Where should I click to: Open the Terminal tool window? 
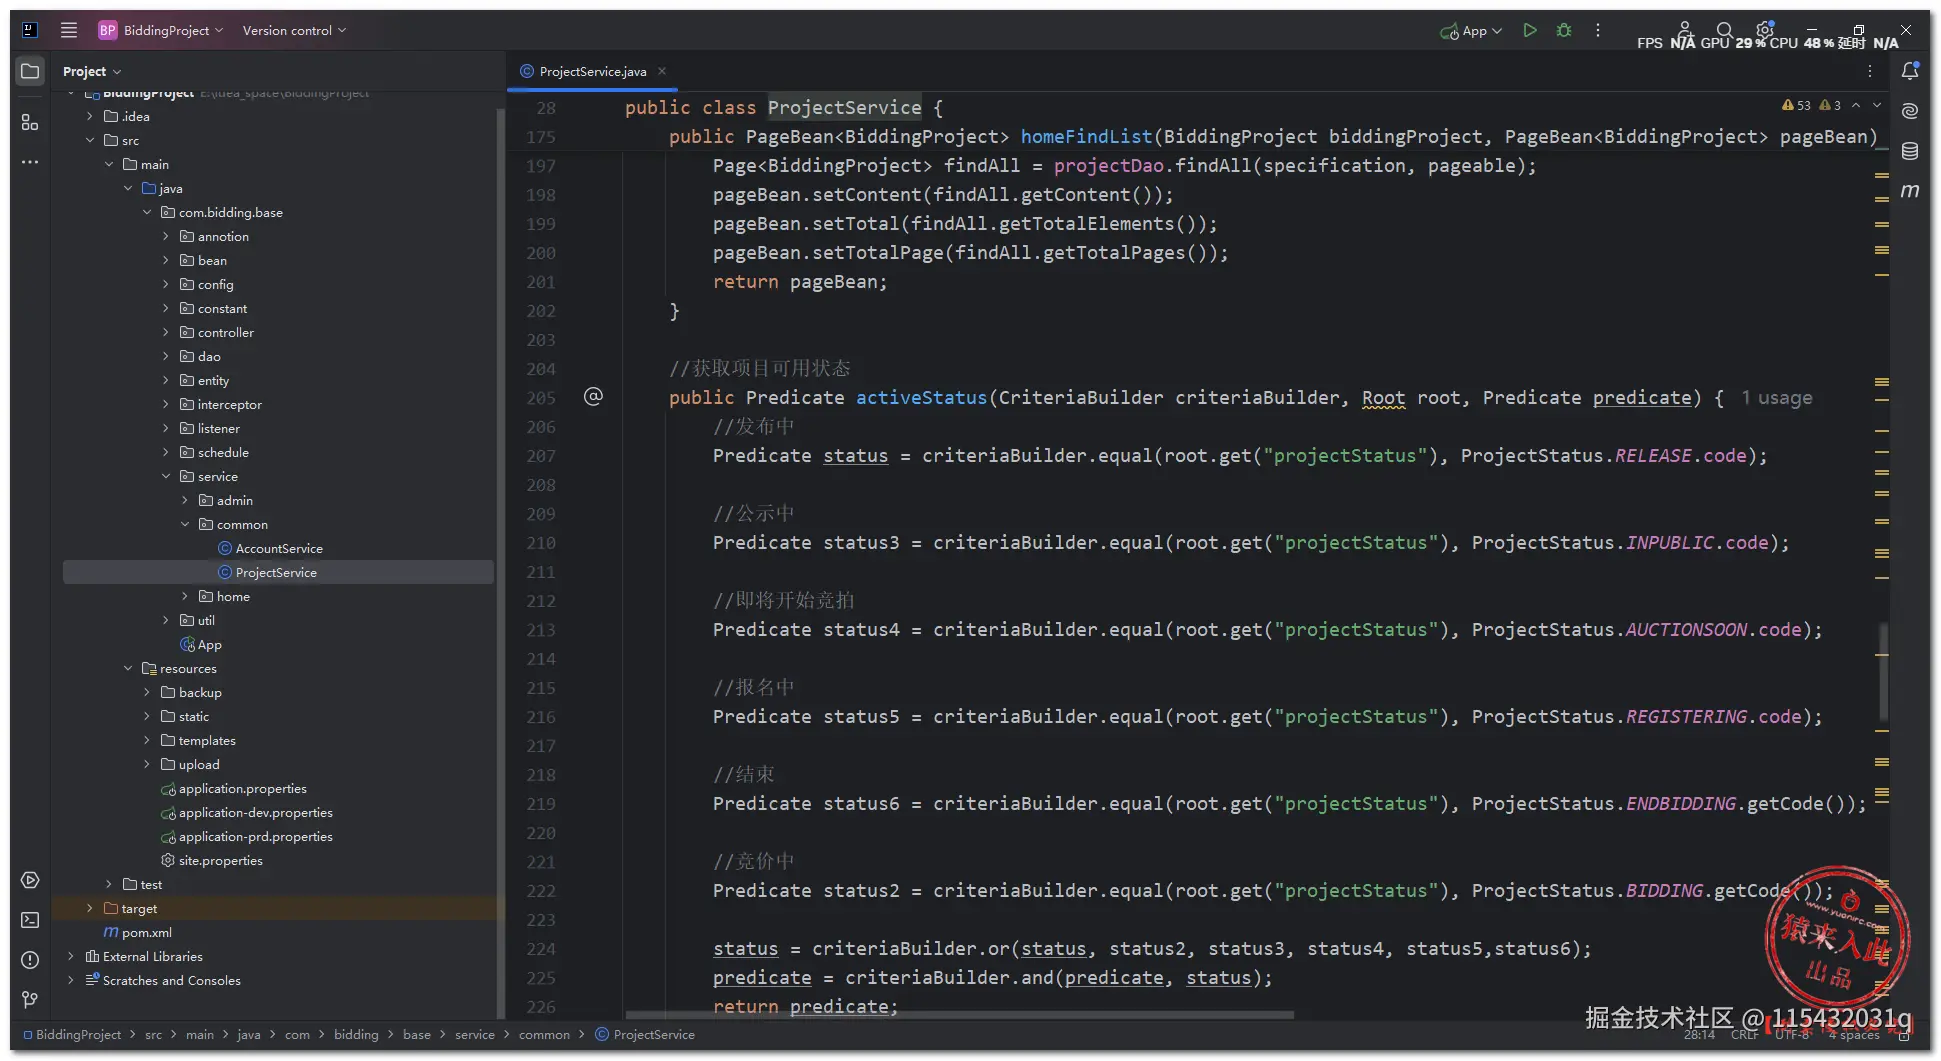(x=30, y=920)
